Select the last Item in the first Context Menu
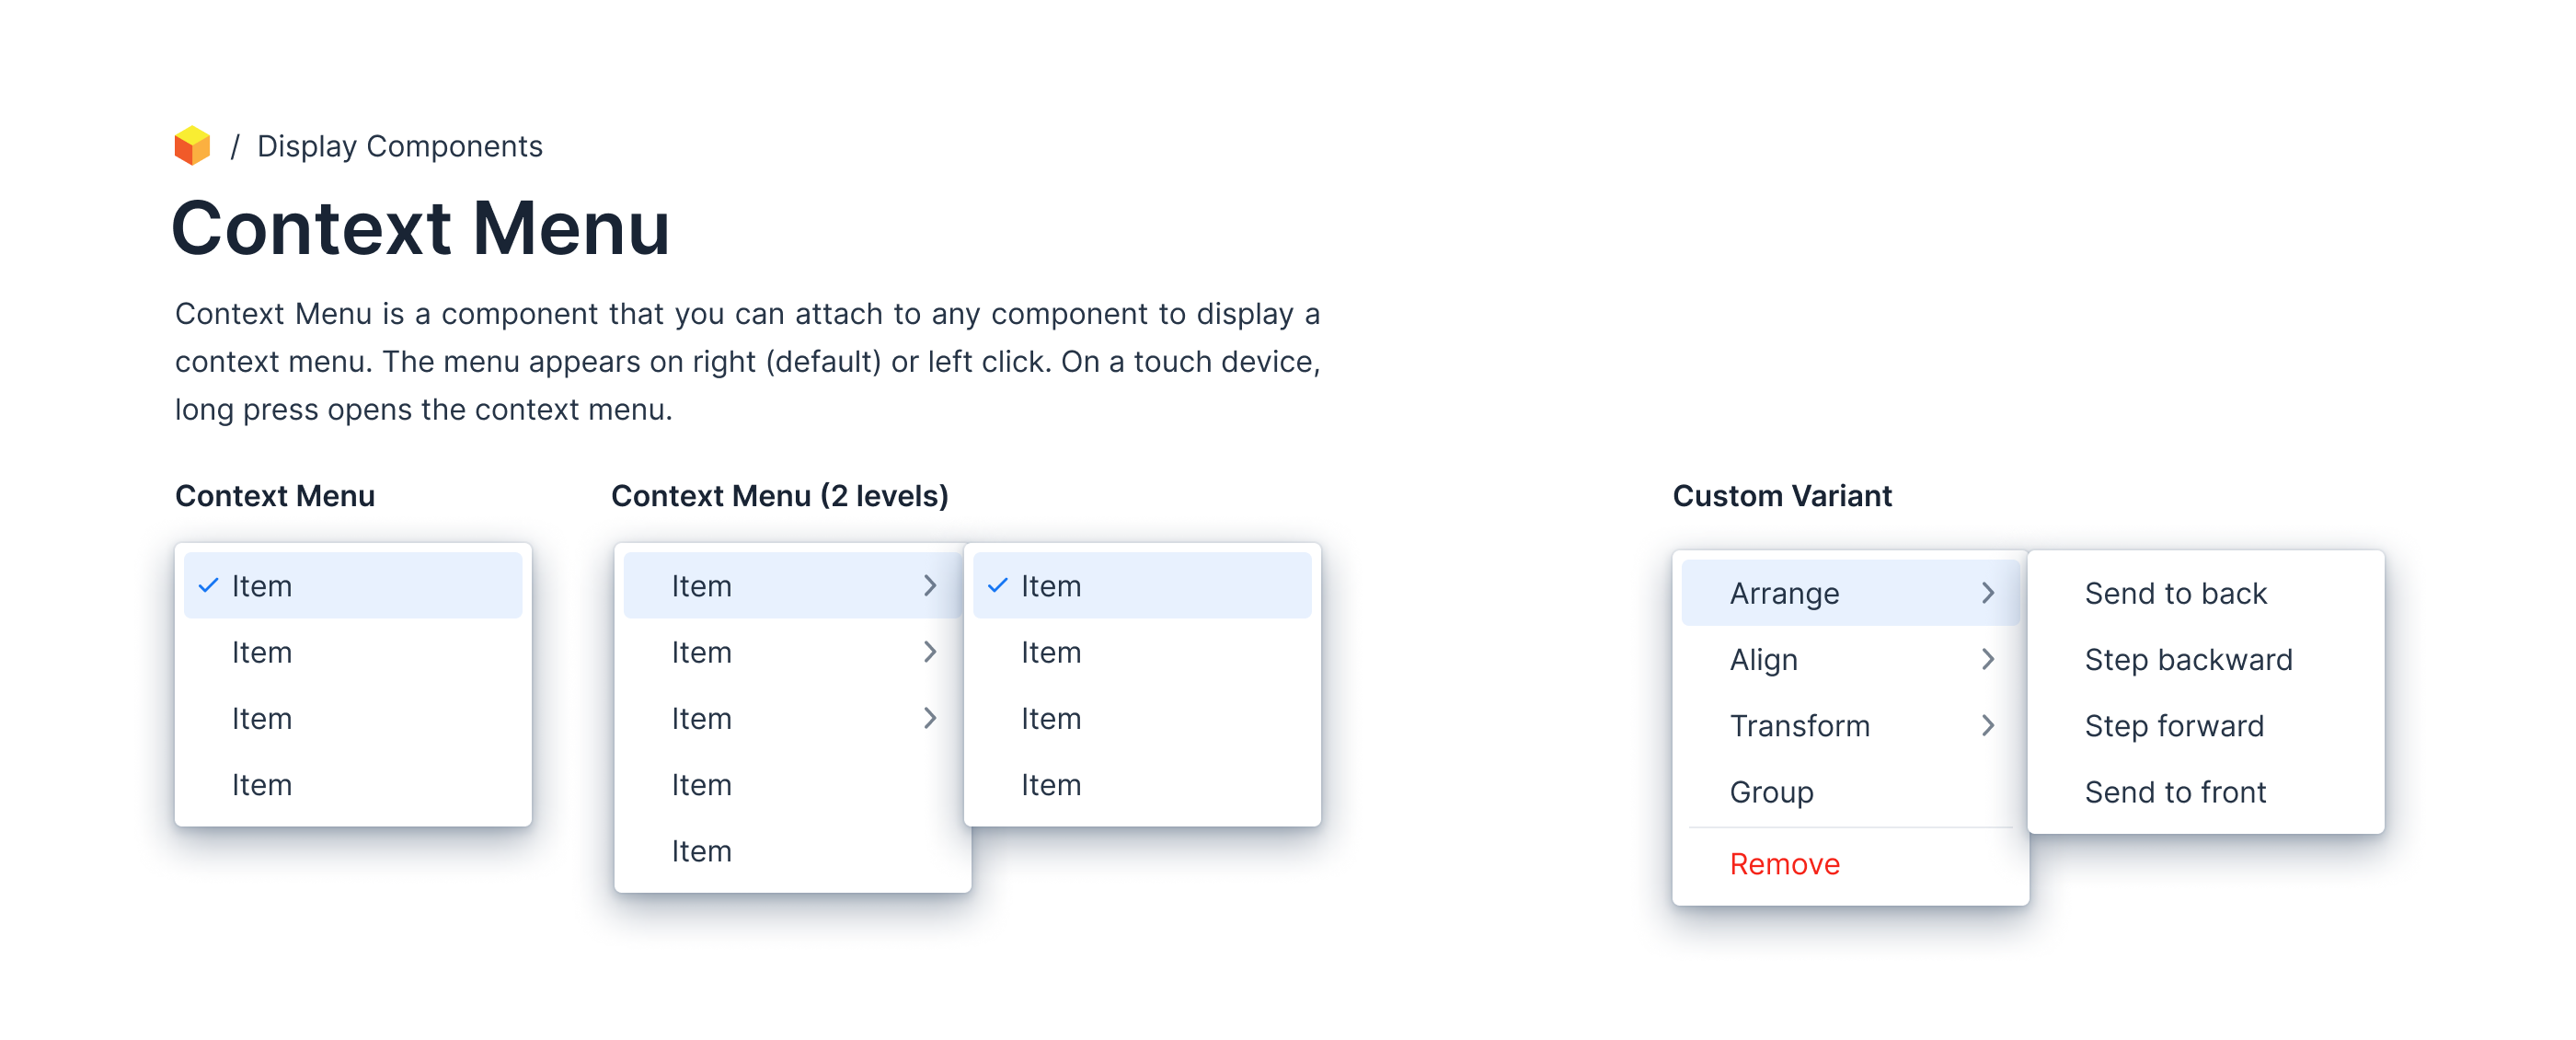Viewport: 2576px width, 1040px height. pyautogui.click(x=262, y=785)
